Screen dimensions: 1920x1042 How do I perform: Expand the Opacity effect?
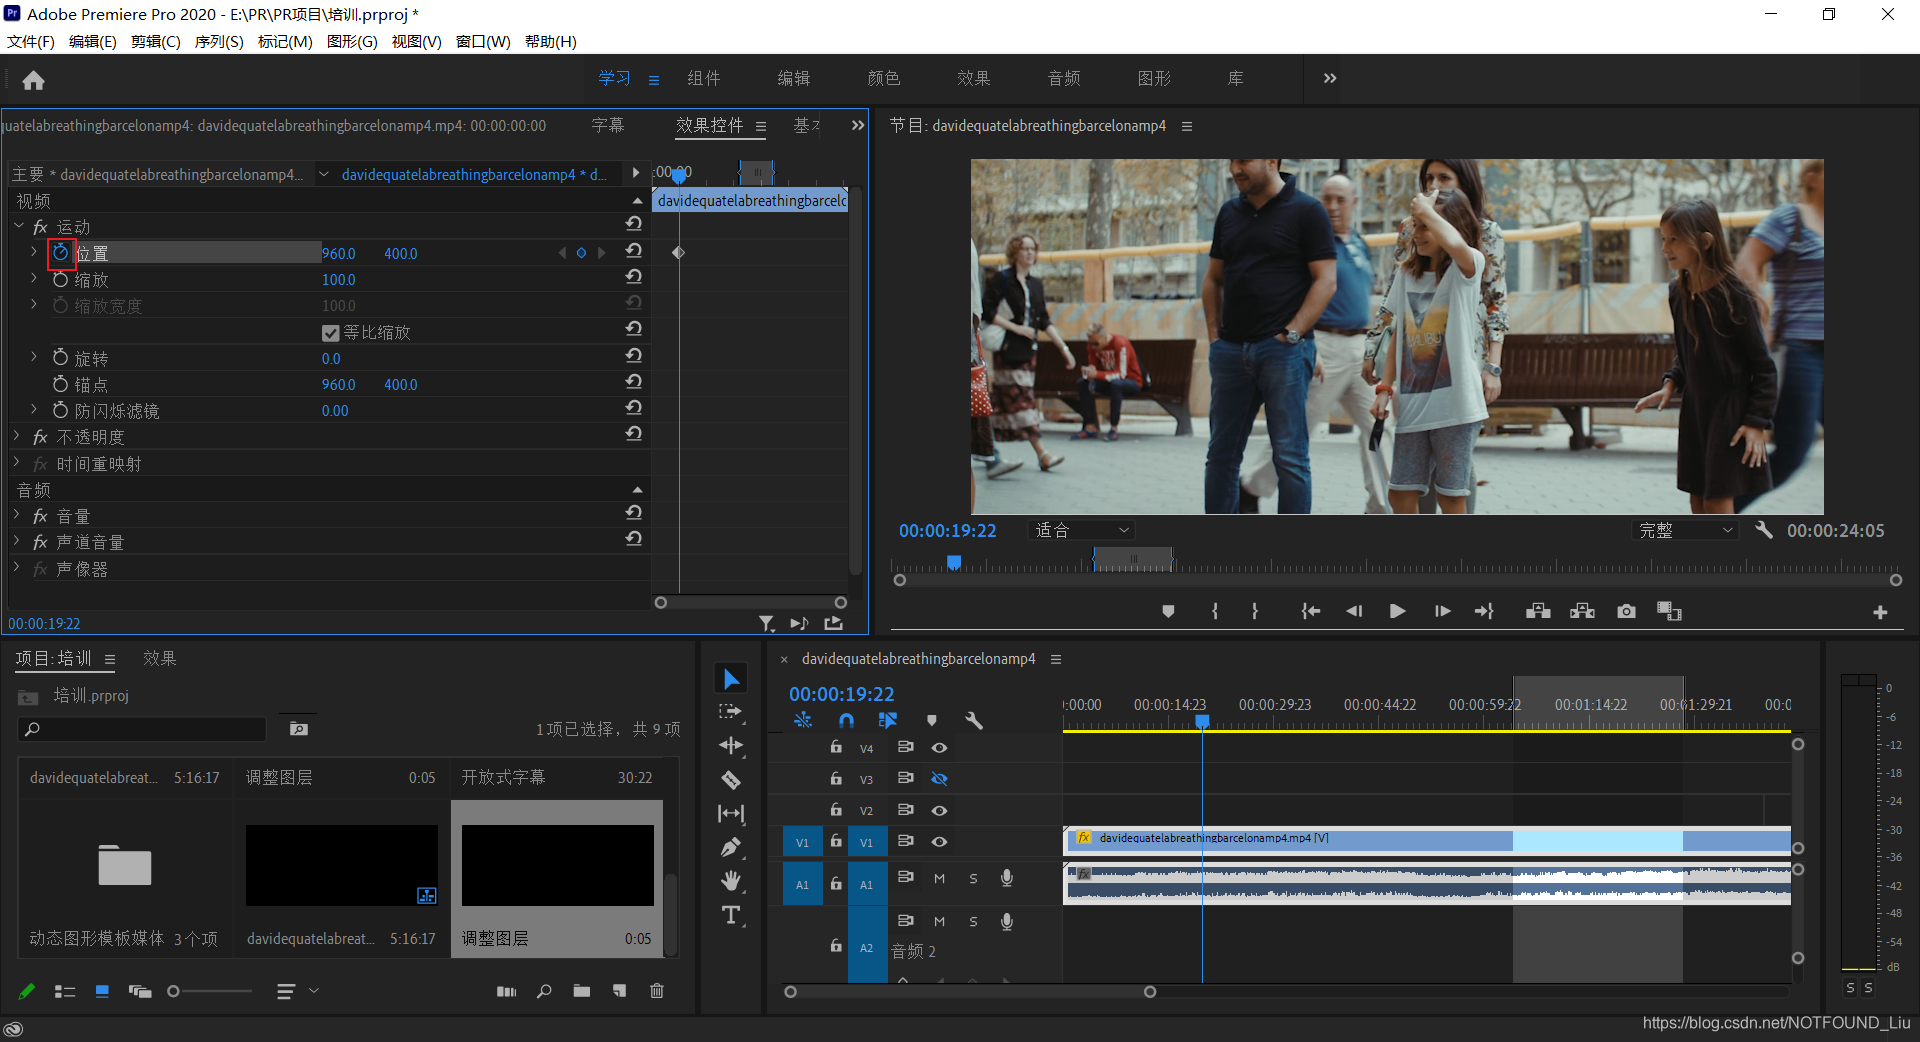click(17, 437)
